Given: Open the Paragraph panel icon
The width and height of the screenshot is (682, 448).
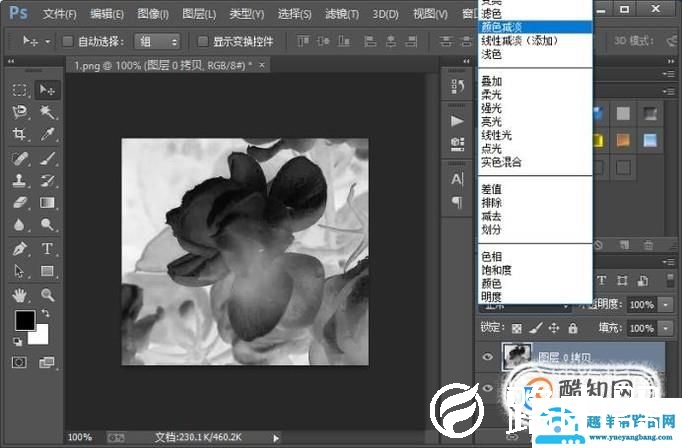Looking at the screenshot, I should coord(457,202).
